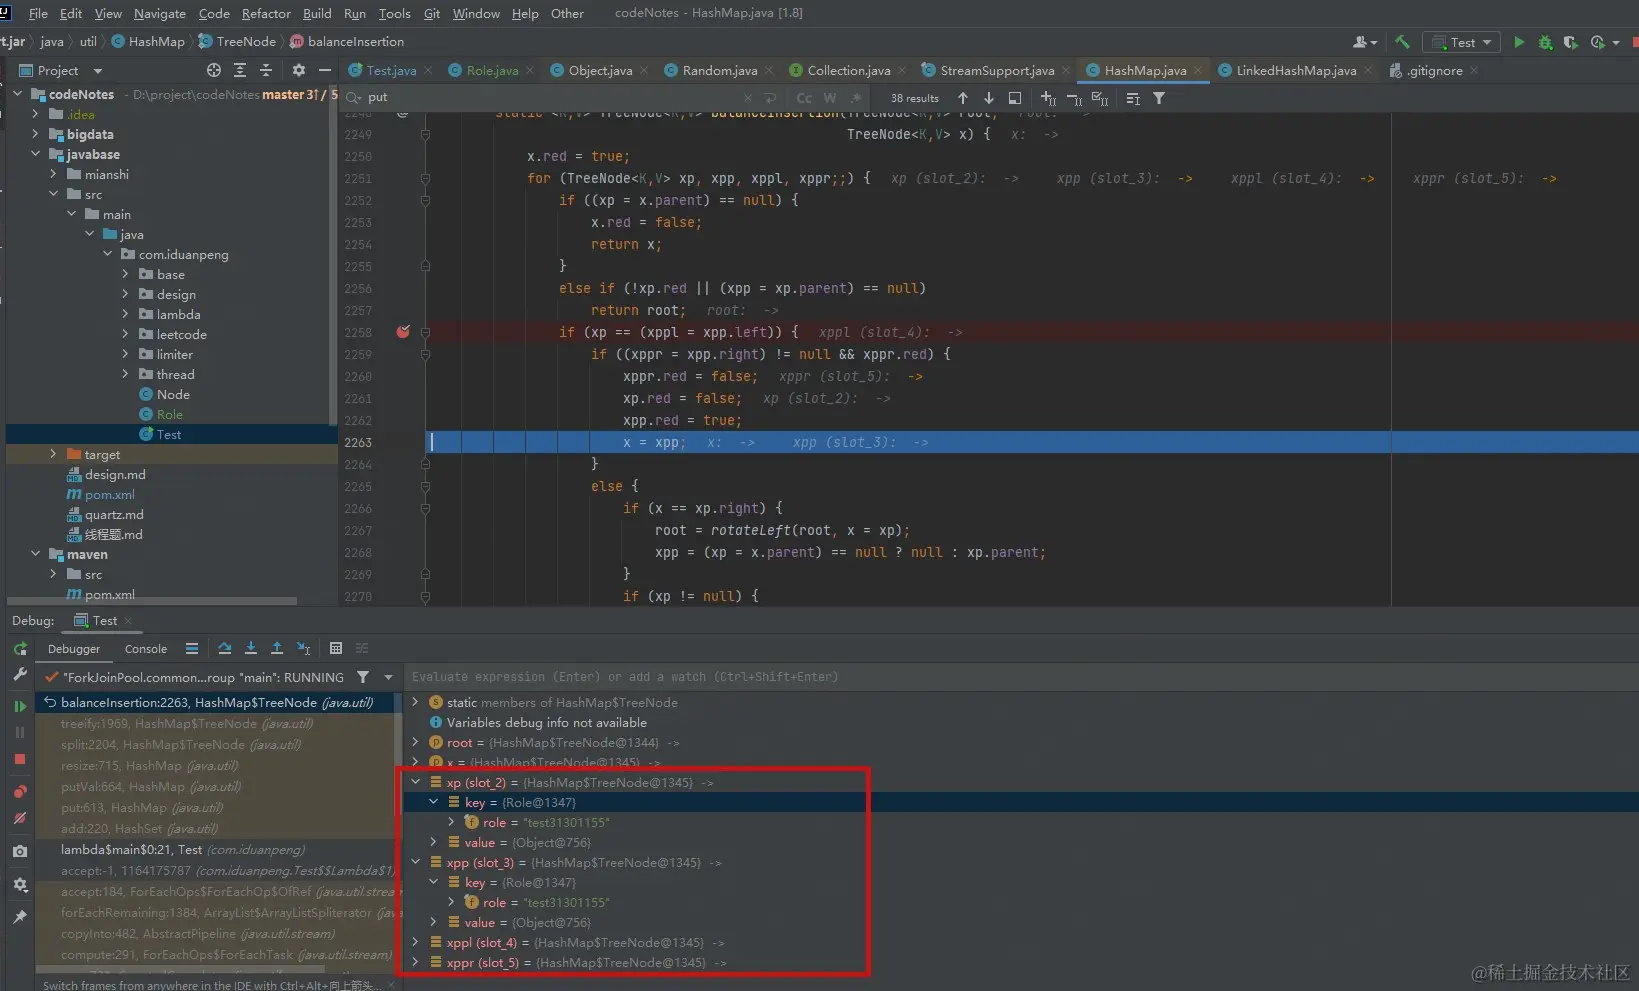Expand the bigdata folder
The image size is (1639, 991).
(36, 134)
